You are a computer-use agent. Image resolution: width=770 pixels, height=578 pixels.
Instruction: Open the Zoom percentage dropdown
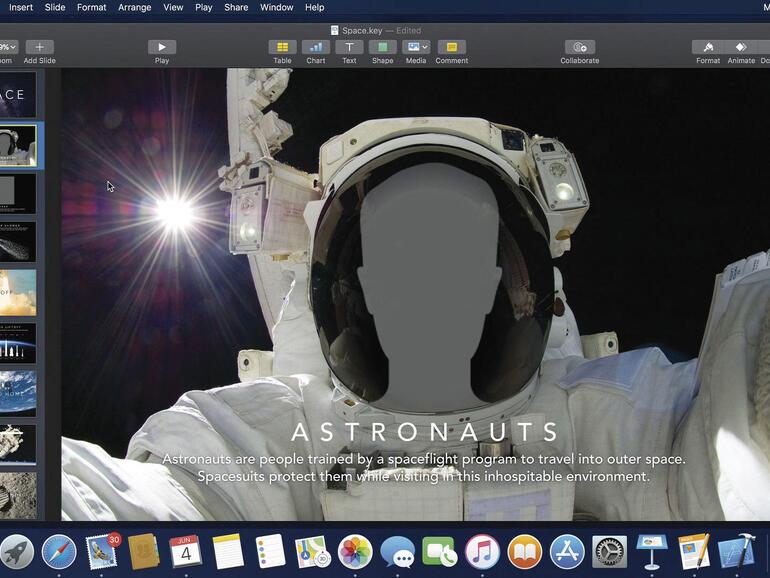tap(8, 47)
